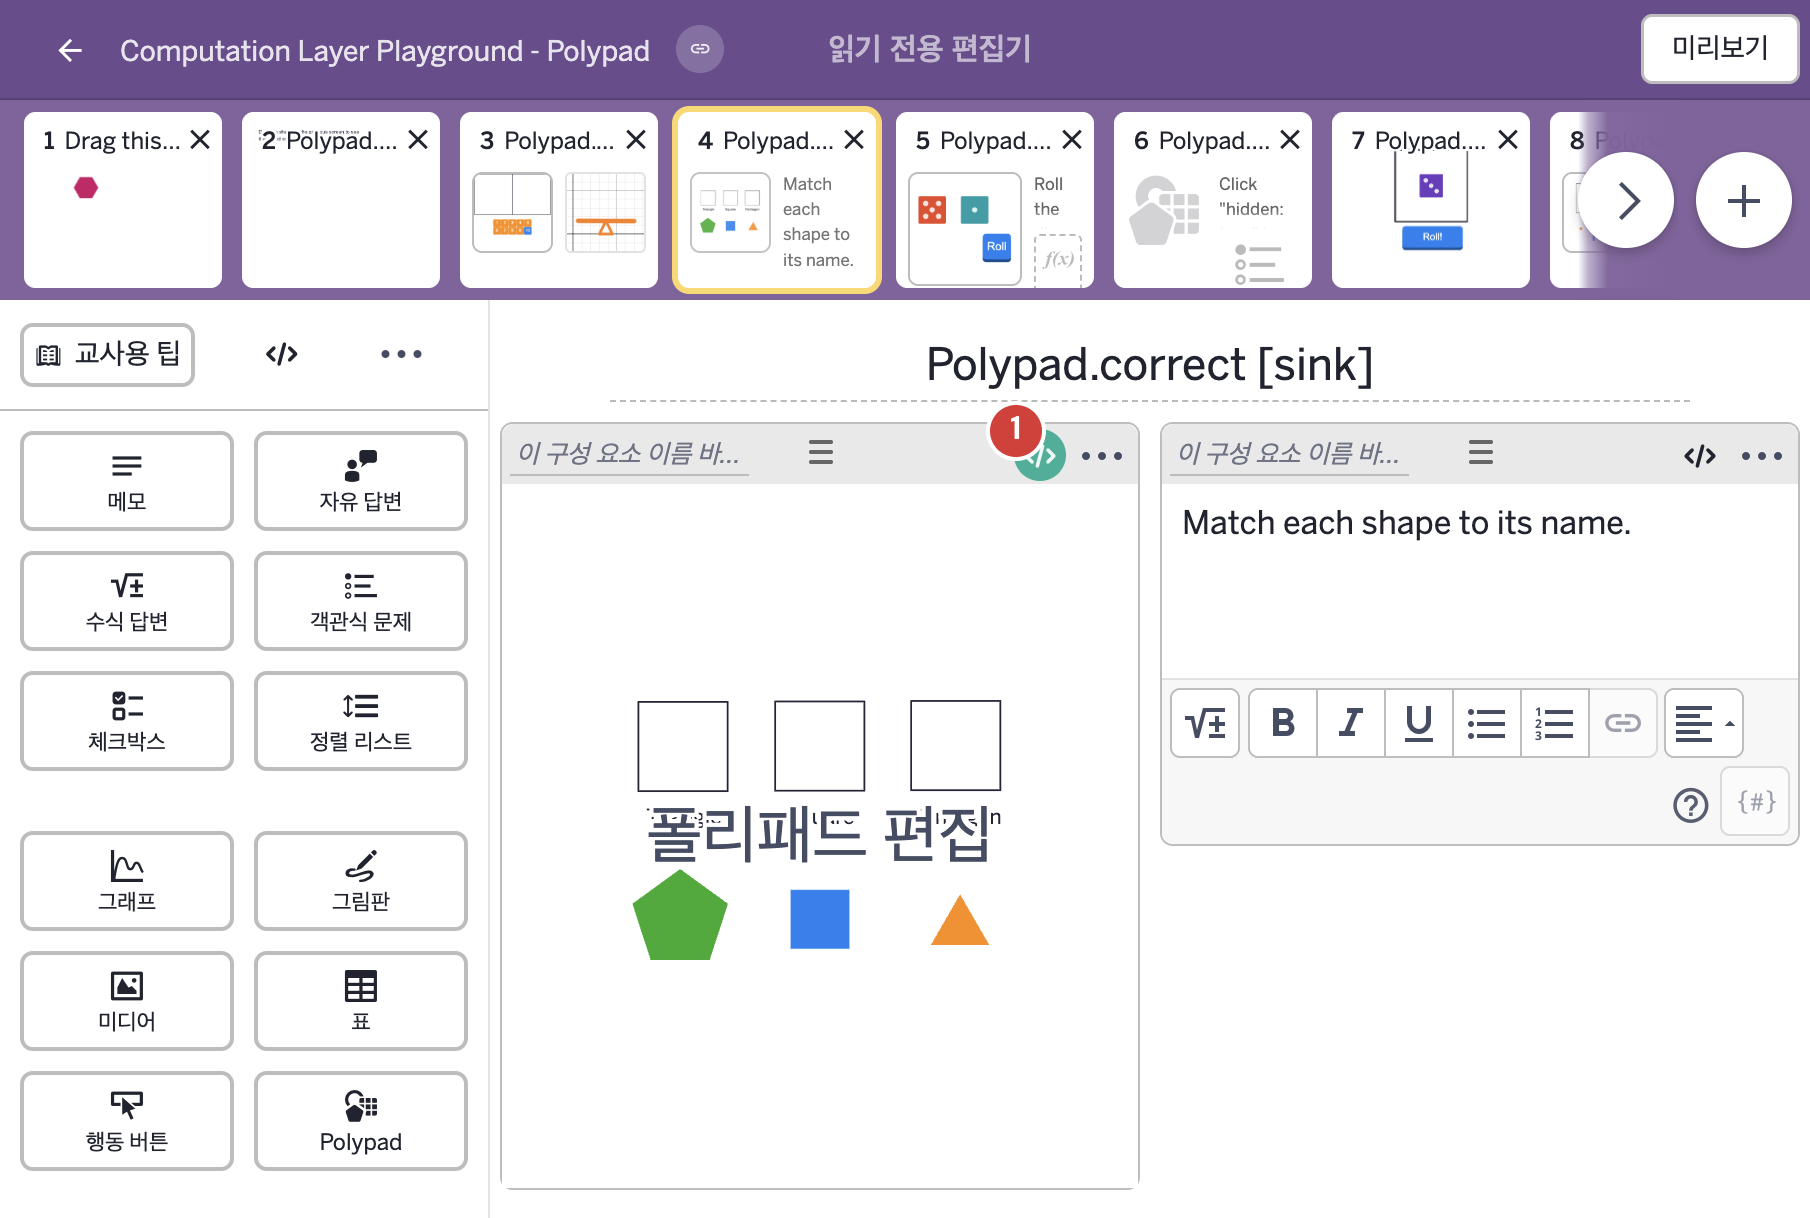Click note component drag handle lines
The height and width of the screenshot is (1218, 1810).
1481,453
